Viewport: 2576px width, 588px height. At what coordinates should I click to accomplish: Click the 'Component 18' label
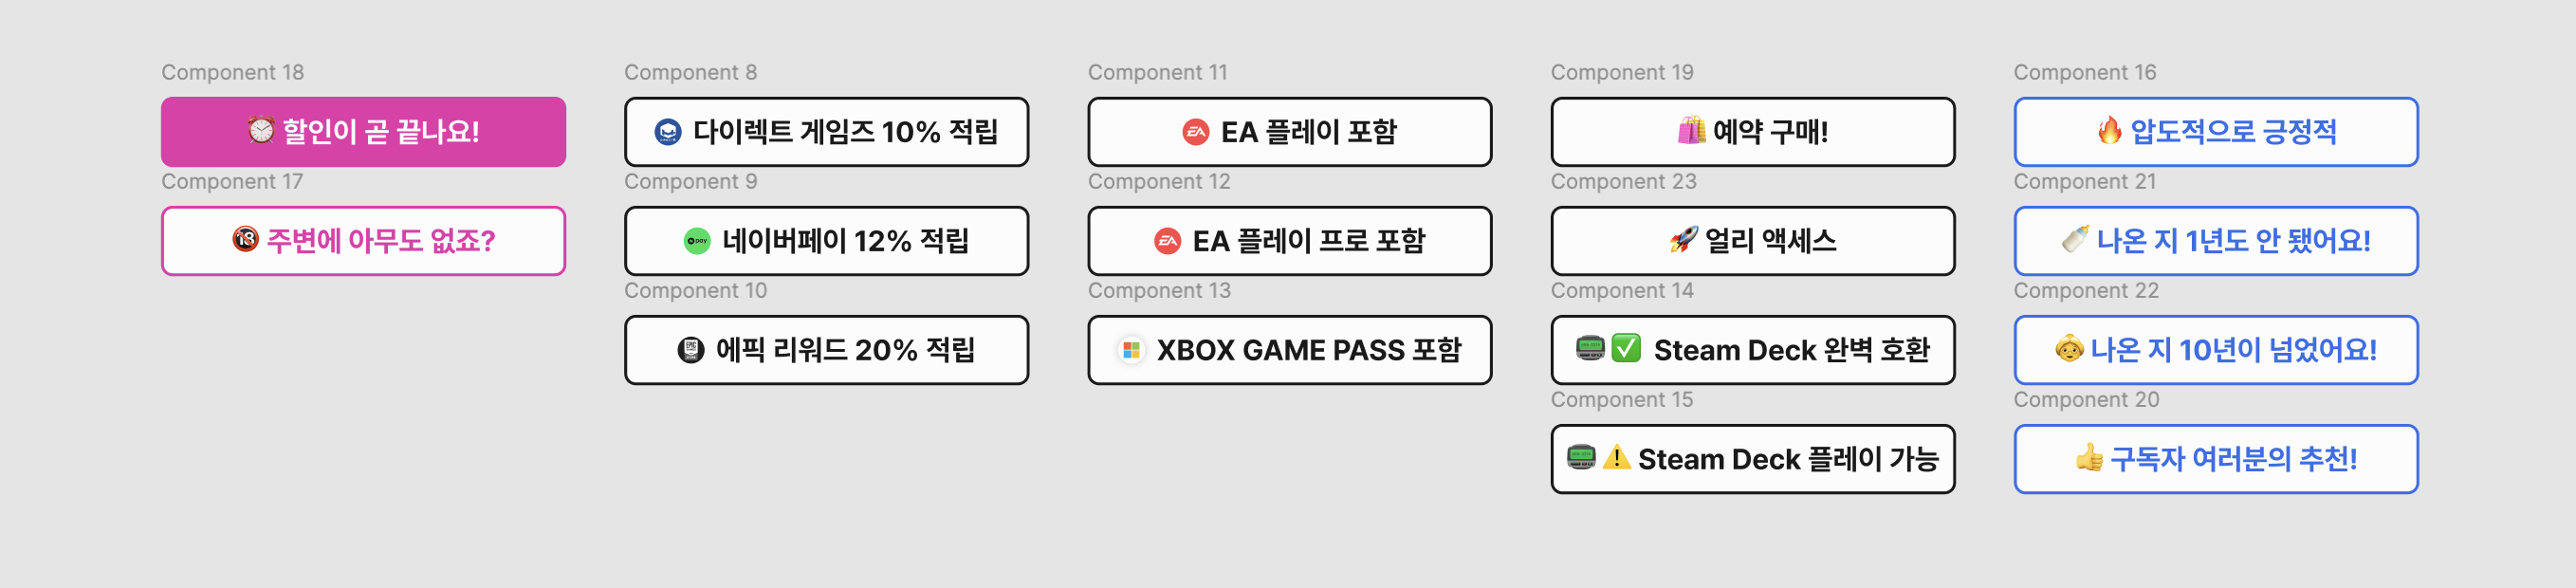[233, 72]
